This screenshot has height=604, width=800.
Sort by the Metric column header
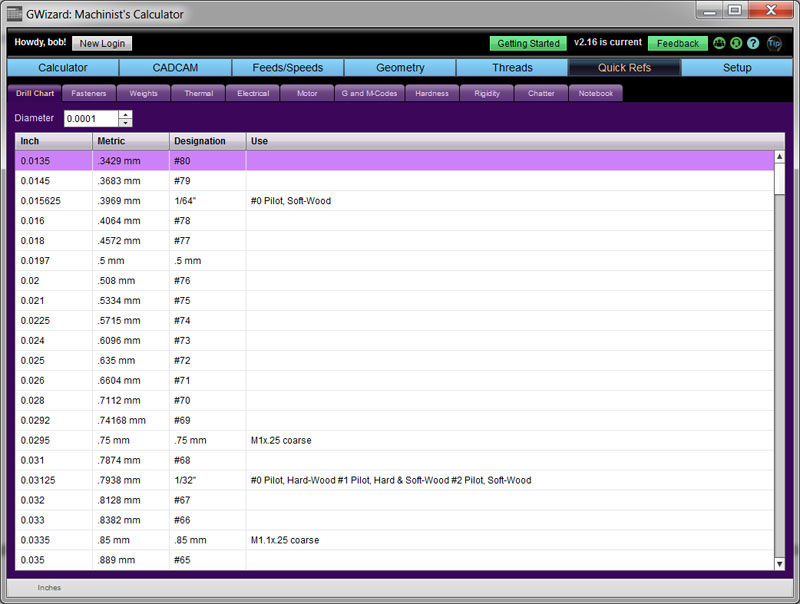pos(131,141)
